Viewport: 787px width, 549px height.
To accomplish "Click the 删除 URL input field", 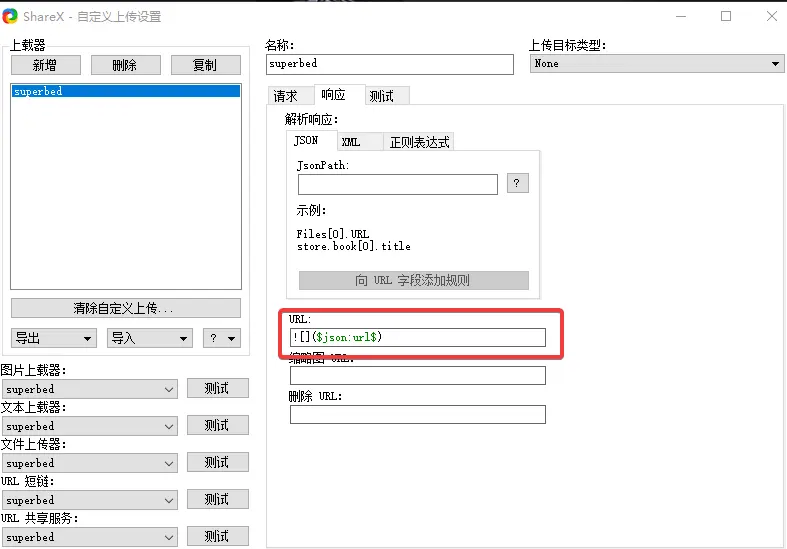I will tap(418, 415).
